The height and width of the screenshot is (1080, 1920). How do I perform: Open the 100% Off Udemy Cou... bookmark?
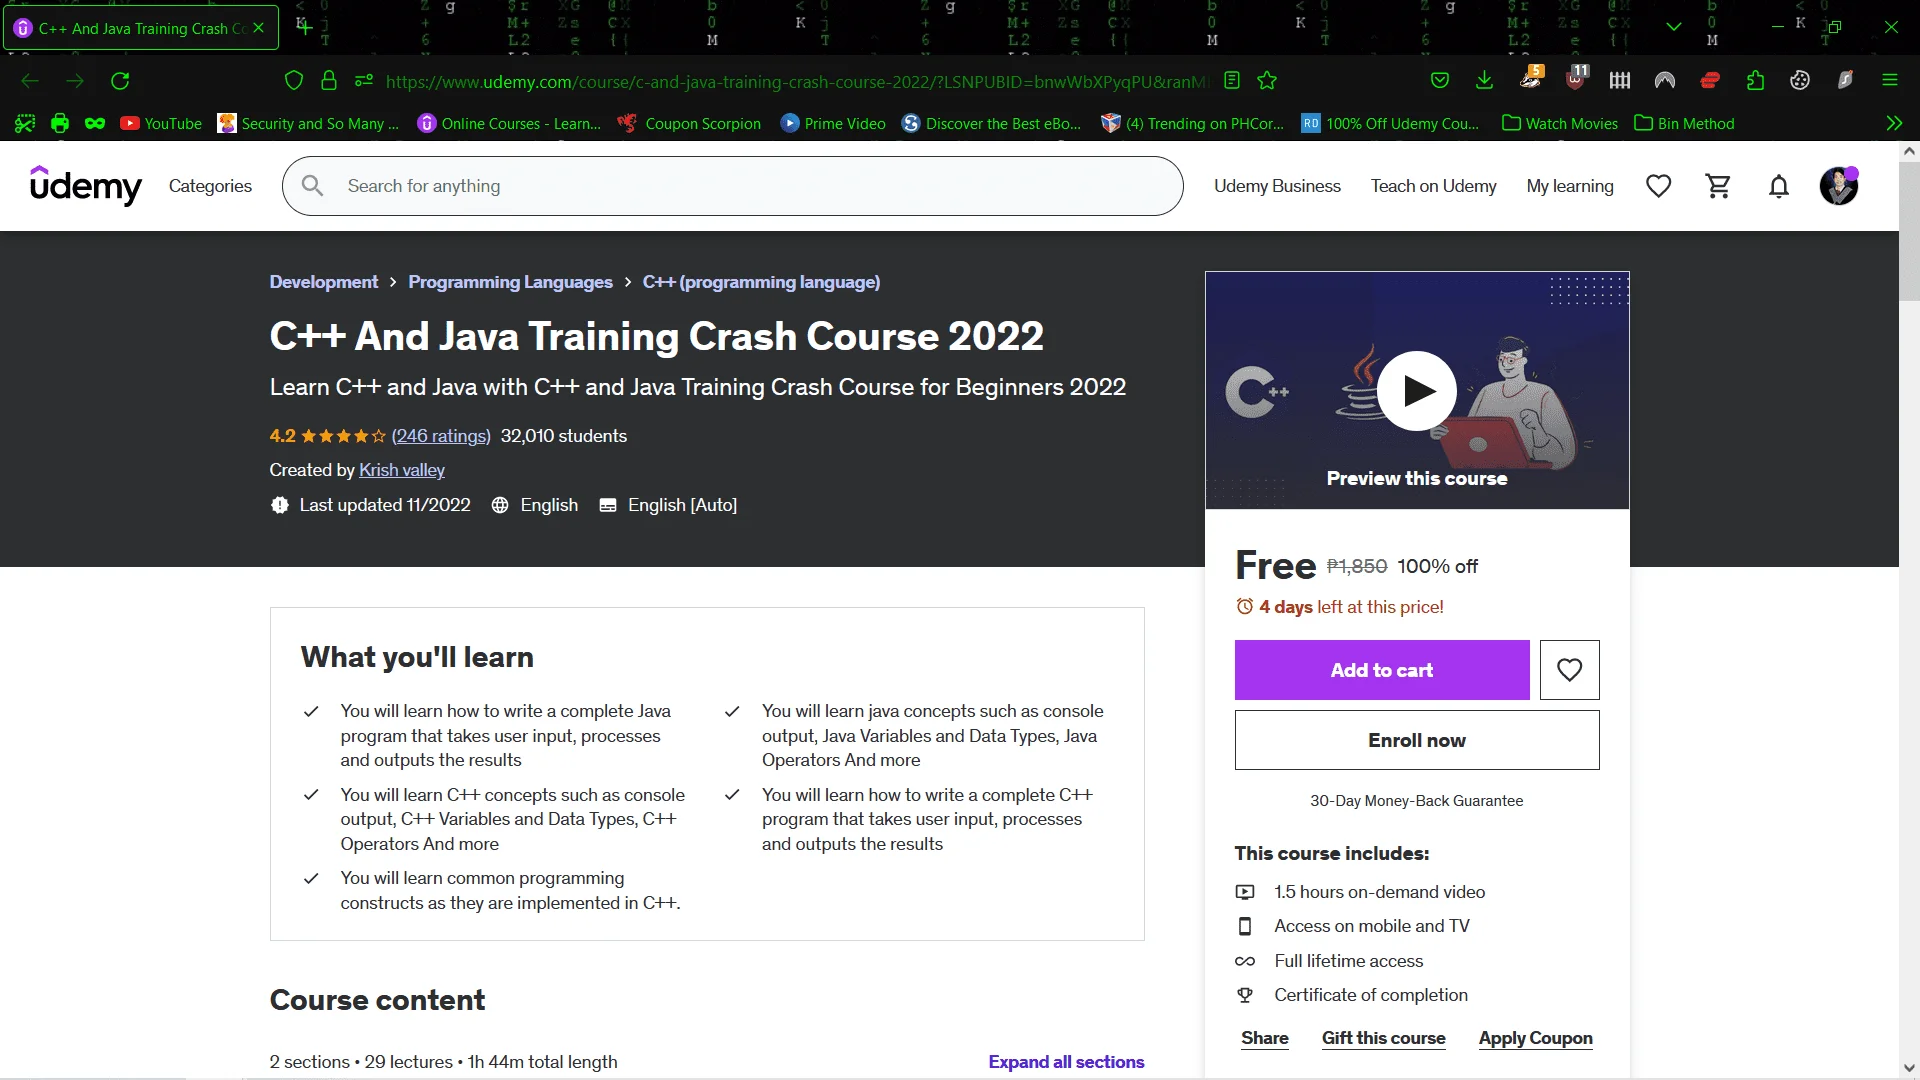[1391, 124]
